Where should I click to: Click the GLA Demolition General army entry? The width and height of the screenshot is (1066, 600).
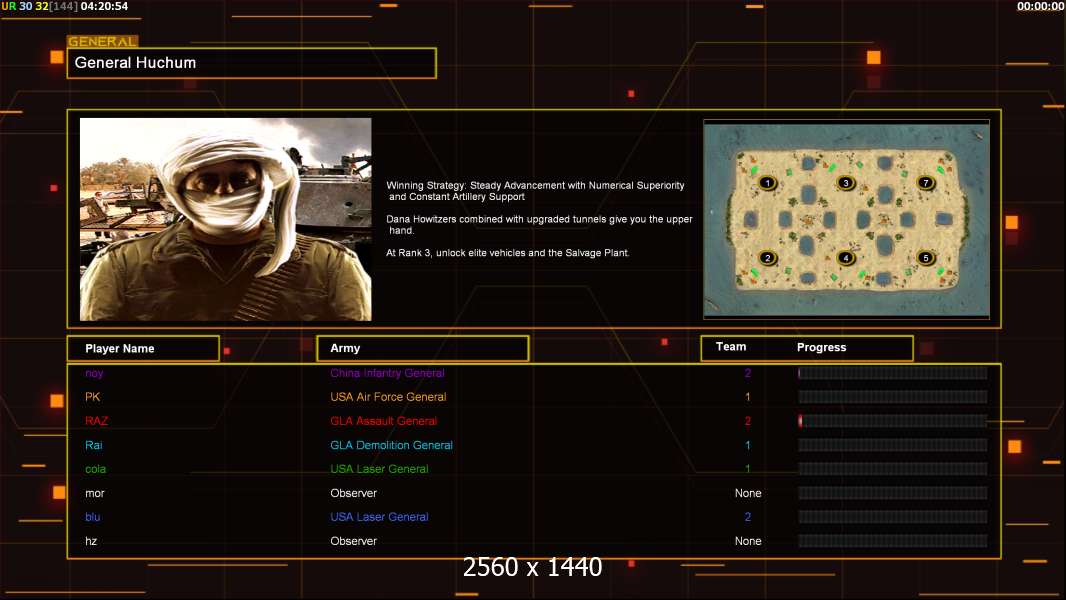(x=391, y=445)
